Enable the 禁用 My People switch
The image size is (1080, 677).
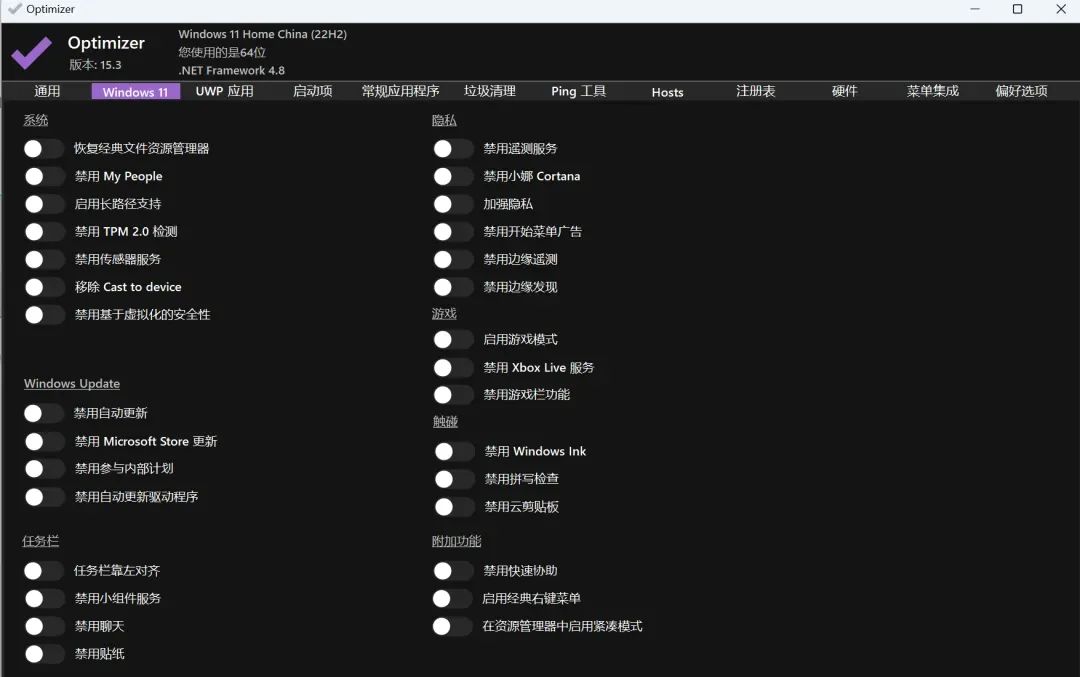click(x=43, y=176)
